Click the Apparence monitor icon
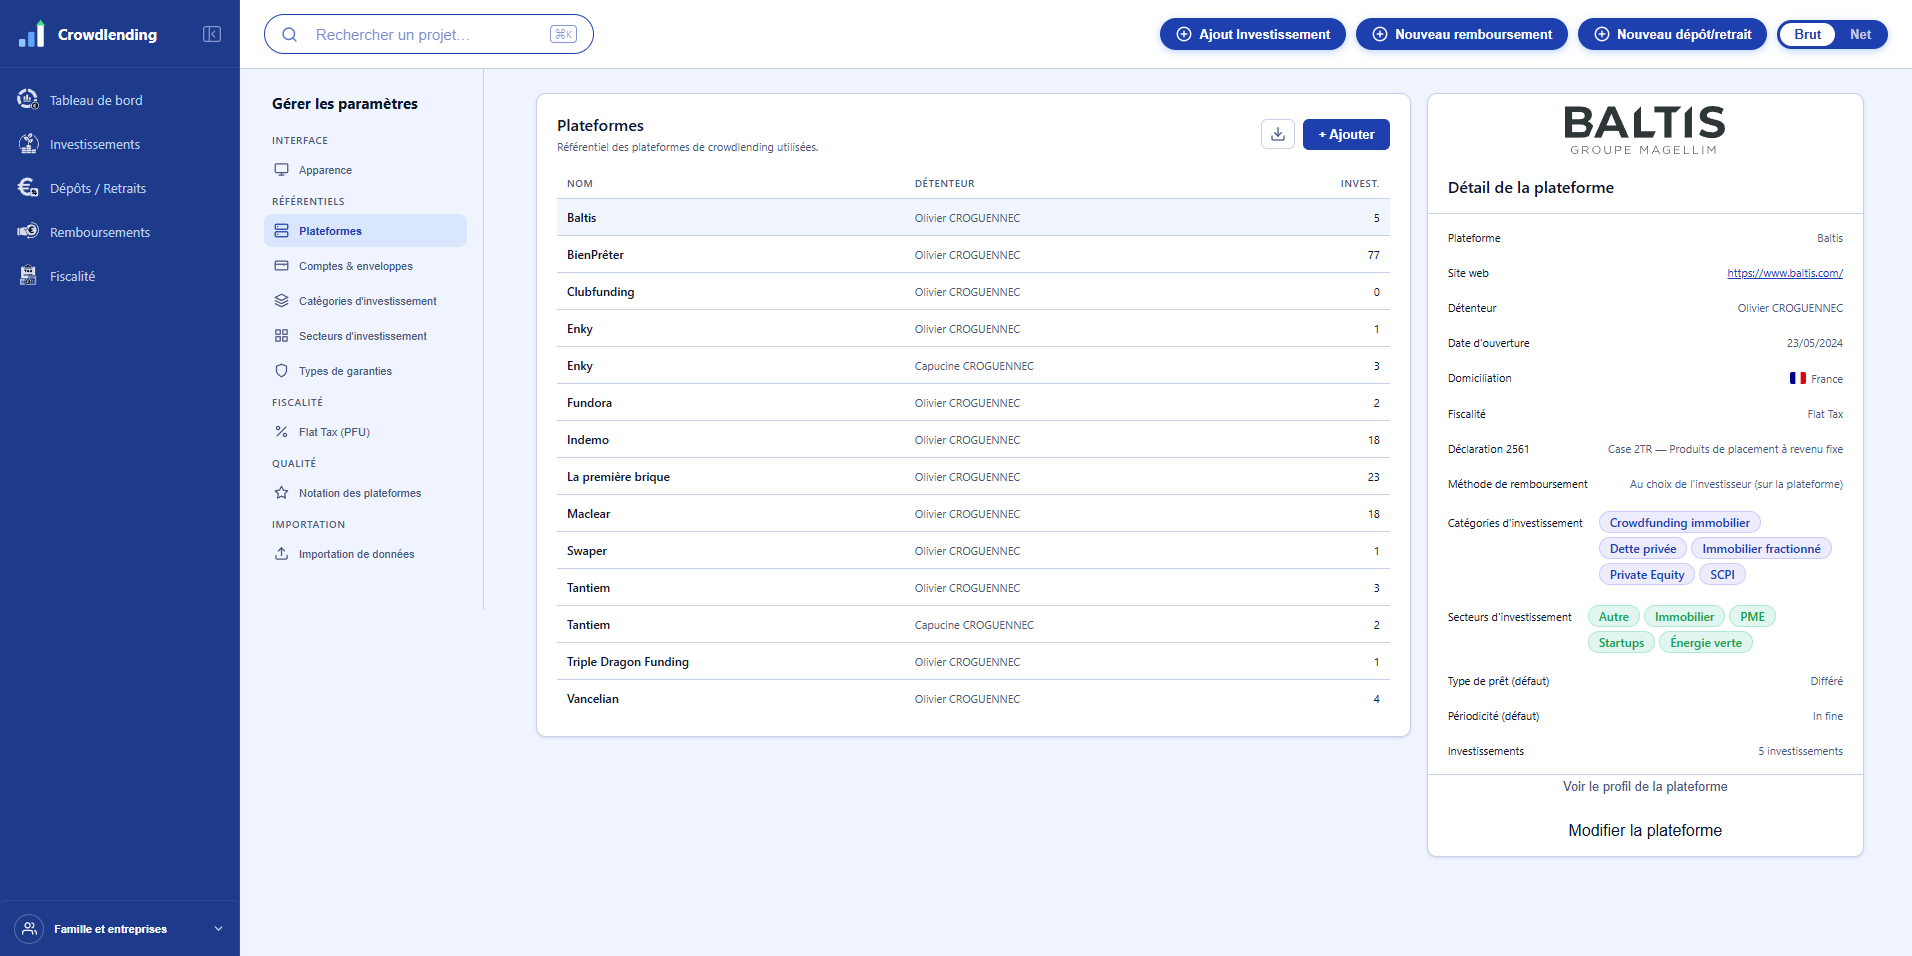The width and height of the screenshot is (1912, 956). 282,170
